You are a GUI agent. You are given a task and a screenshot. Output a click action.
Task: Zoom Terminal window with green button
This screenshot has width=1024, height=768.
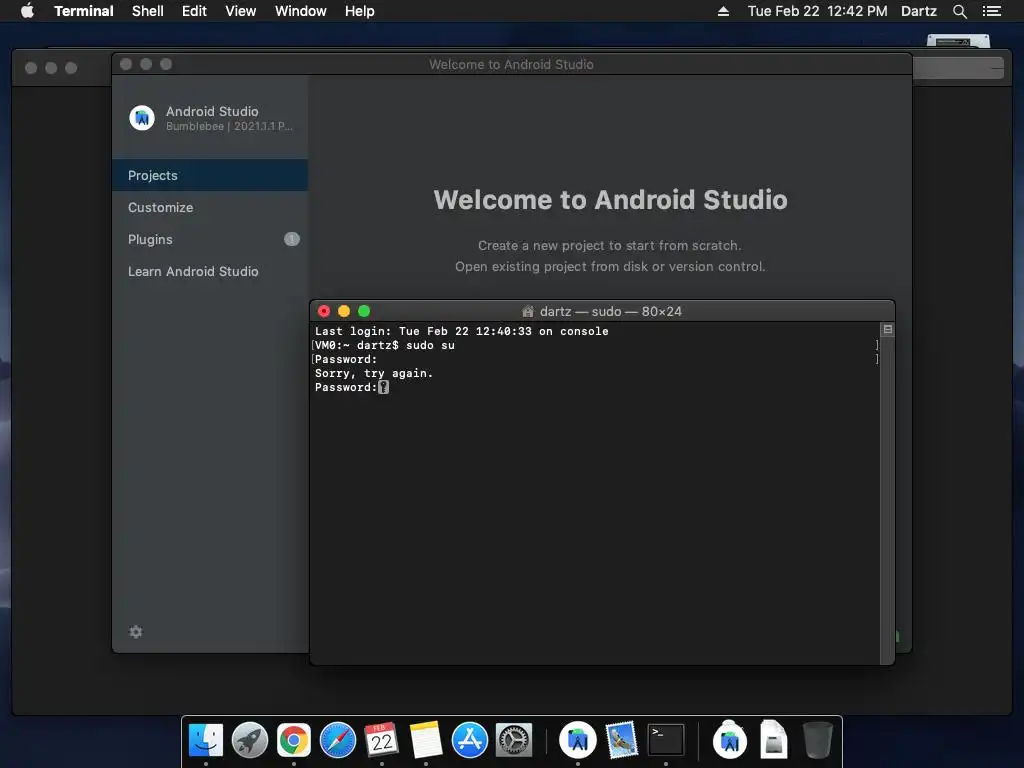coord(364,311)
